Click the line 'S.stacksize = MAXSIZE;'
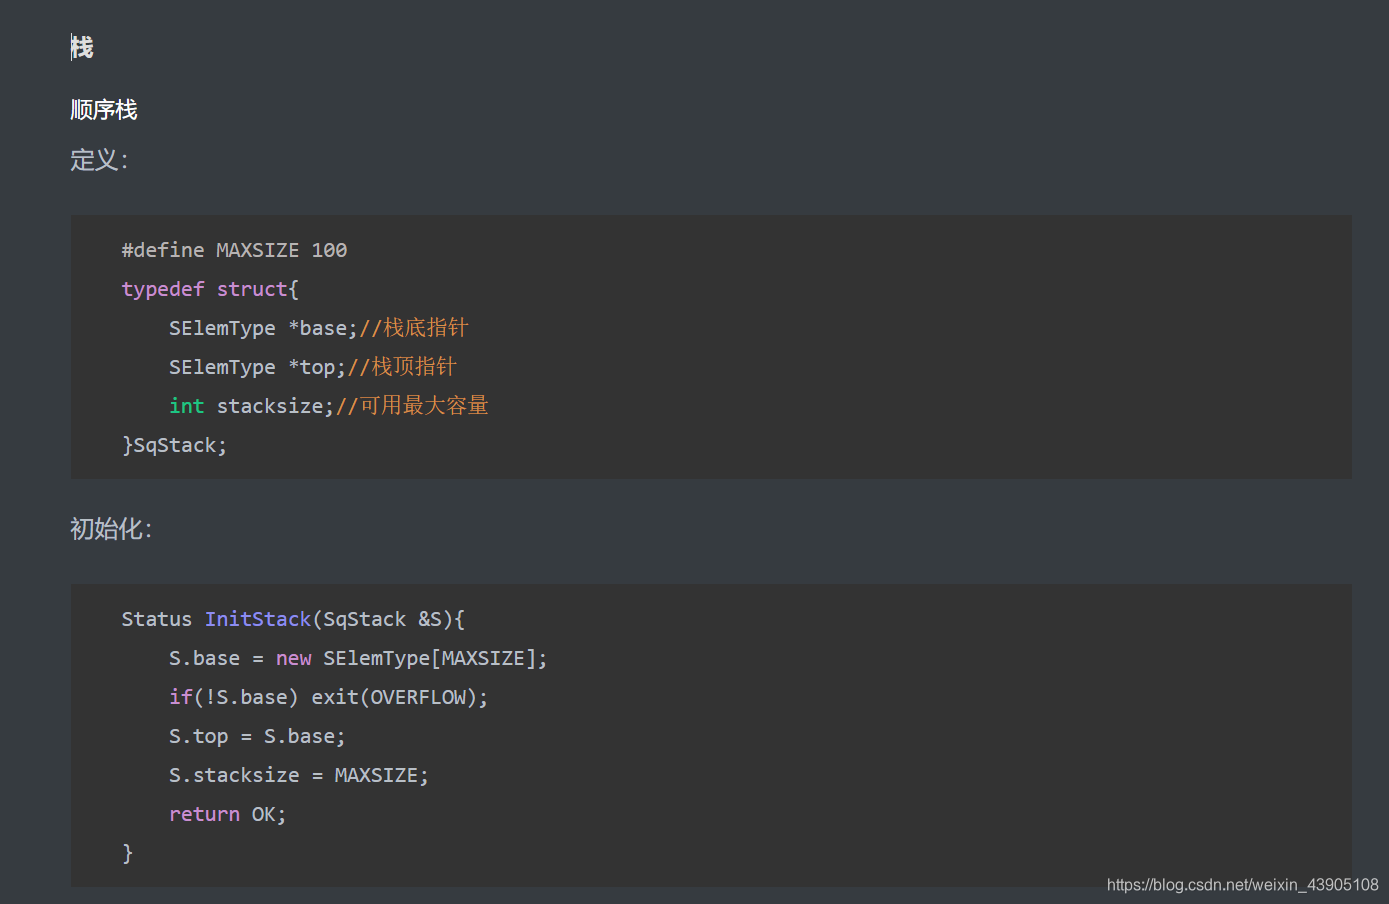1389x904 pixels. click(x=299, y=775)
